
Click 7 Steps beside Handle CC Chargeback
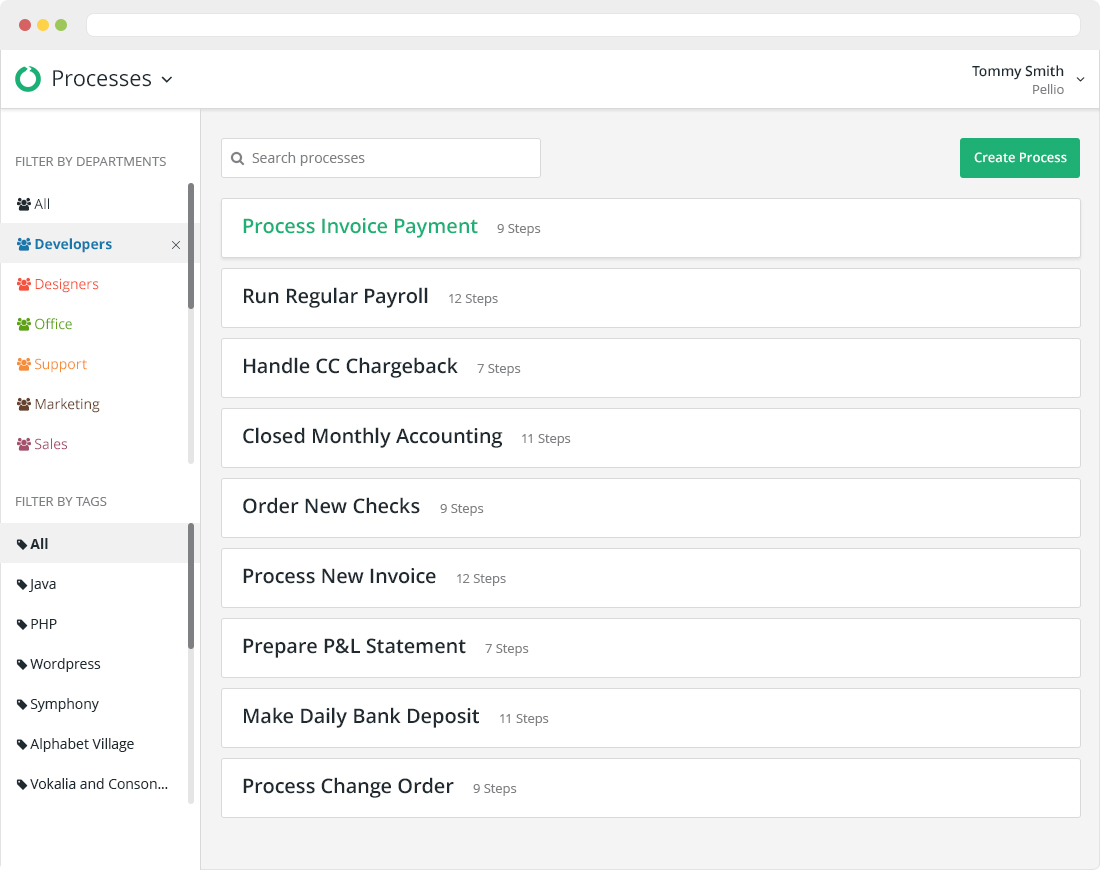(498, 369)
